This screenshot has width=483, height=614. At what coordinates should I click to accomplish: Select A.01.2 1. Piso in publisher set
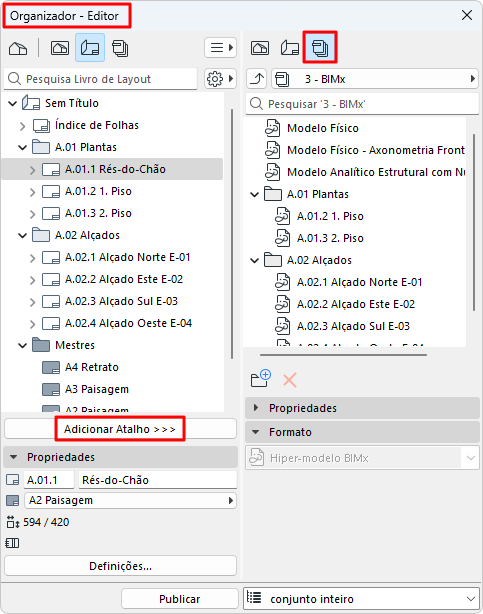click(330, 216)
